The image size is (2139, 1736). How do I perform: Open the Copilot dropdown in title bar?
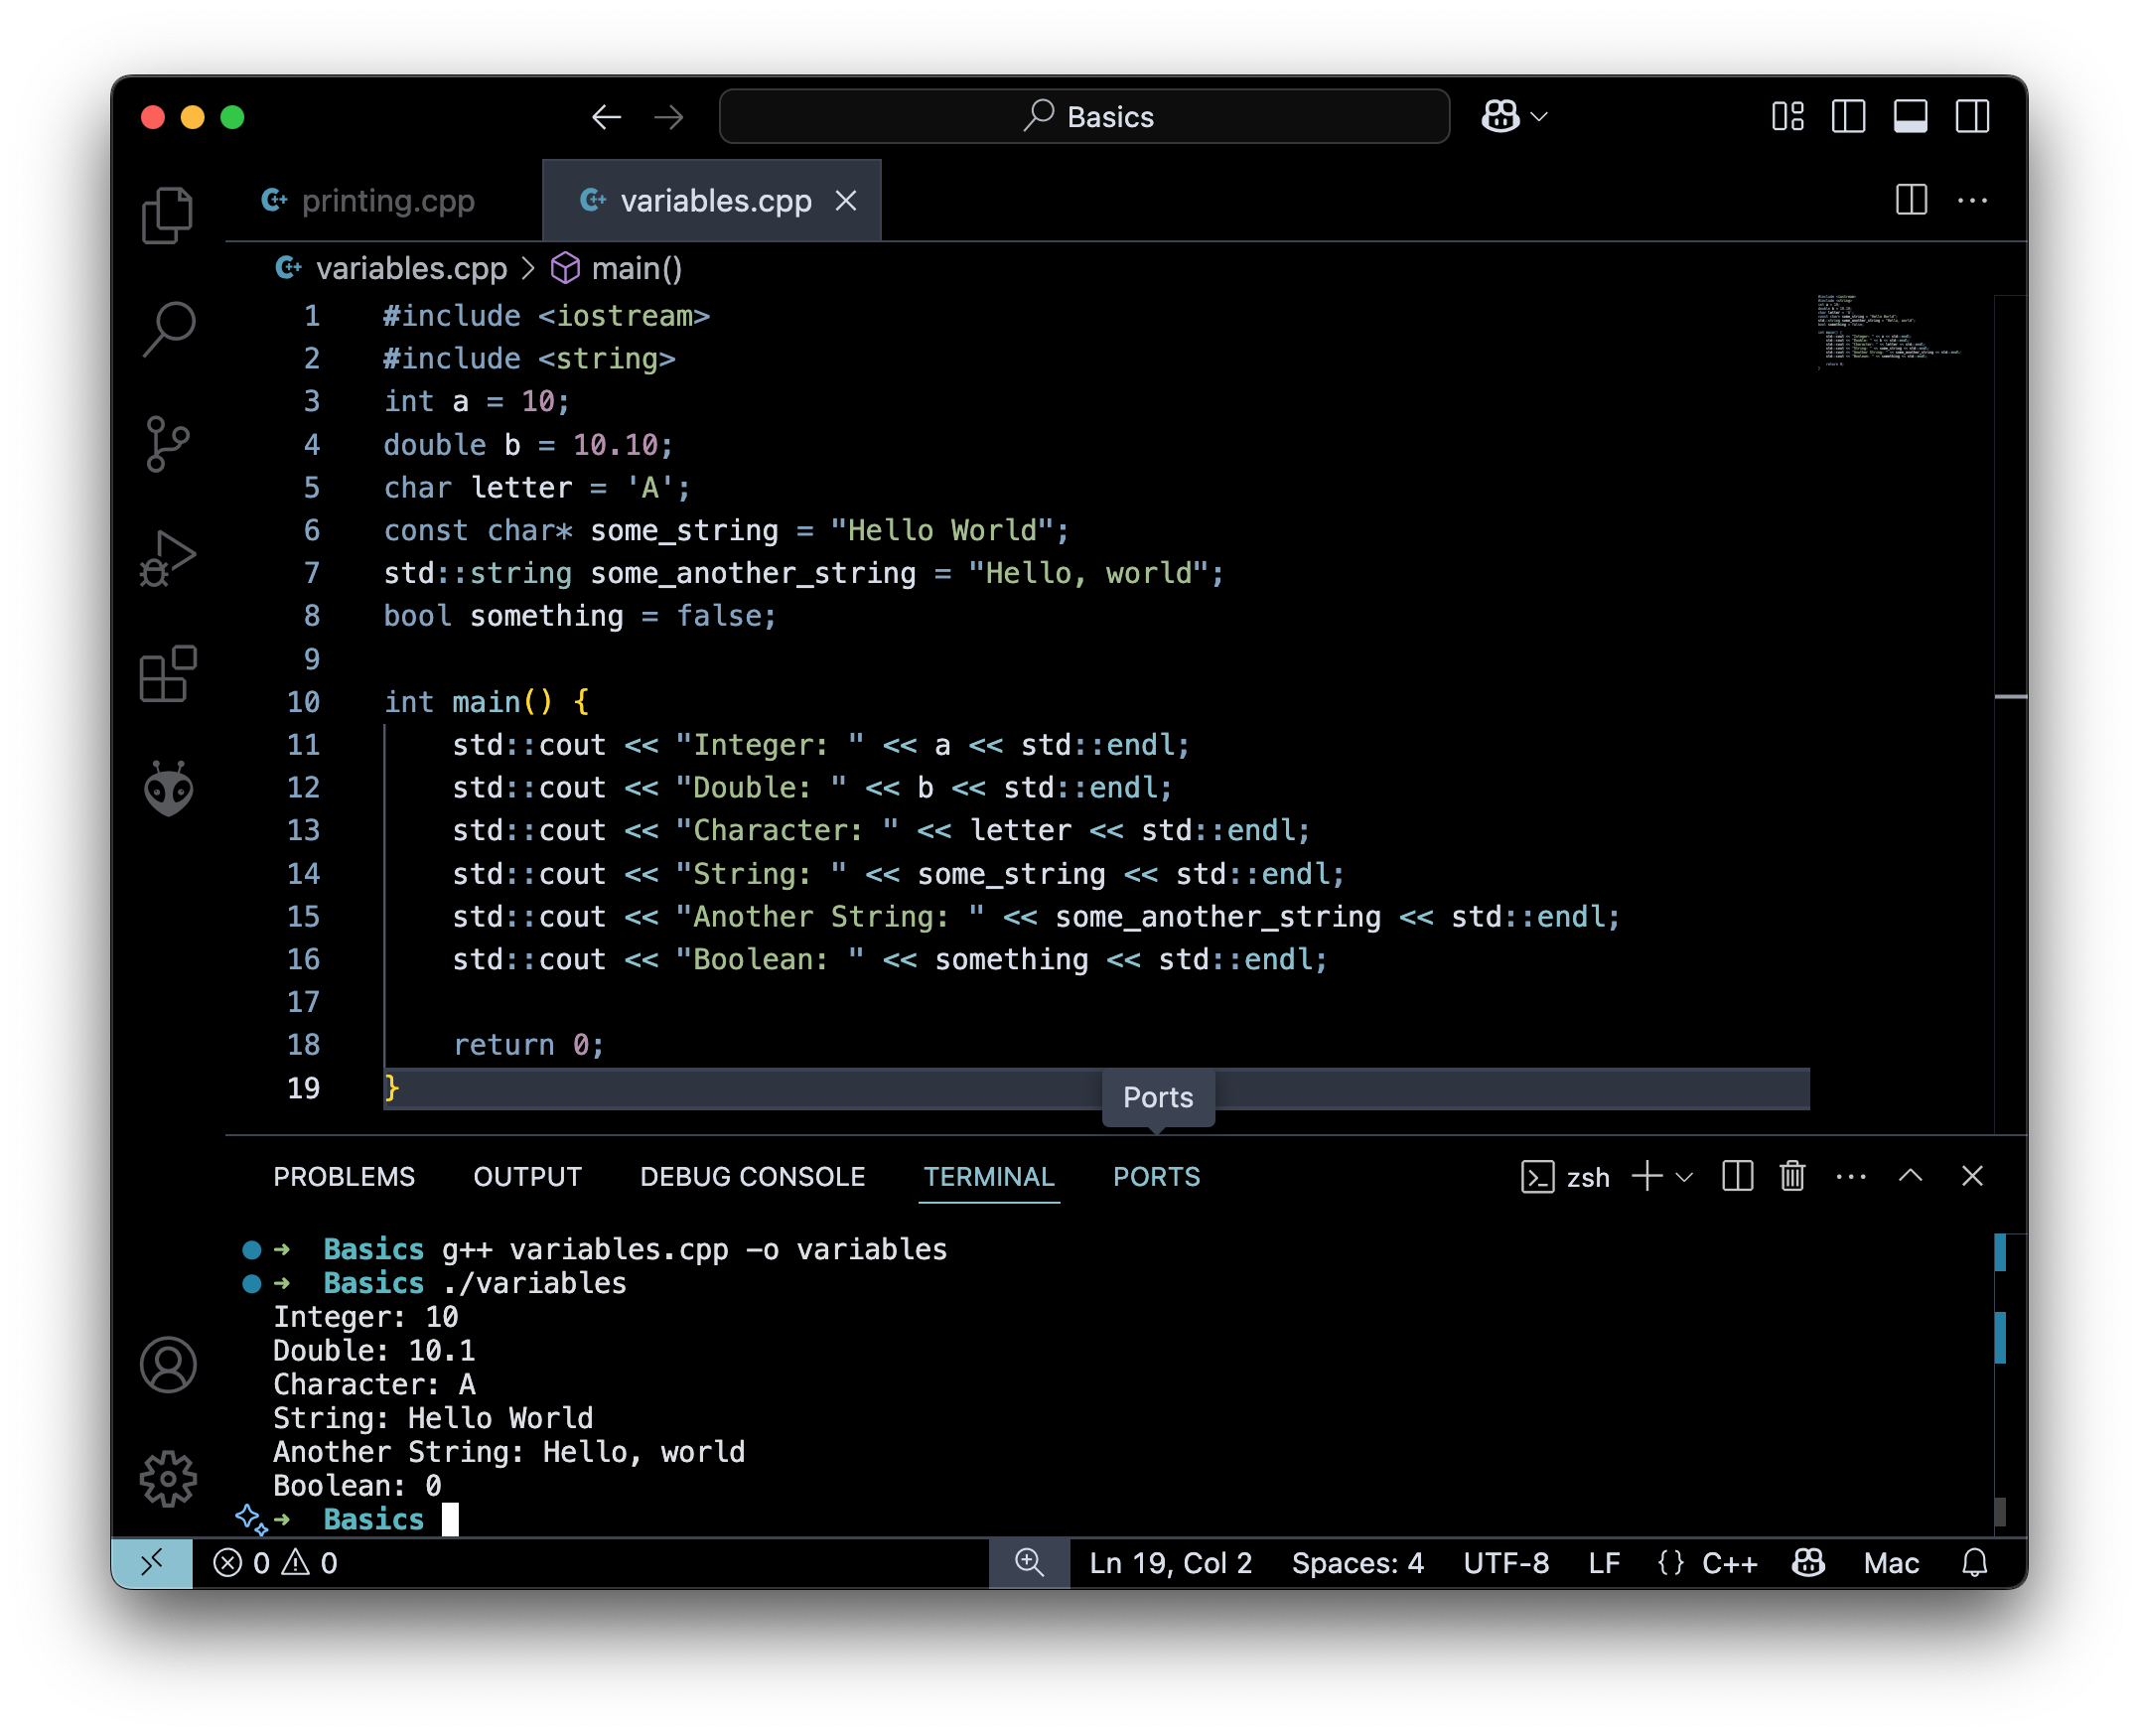[1539, 116]
